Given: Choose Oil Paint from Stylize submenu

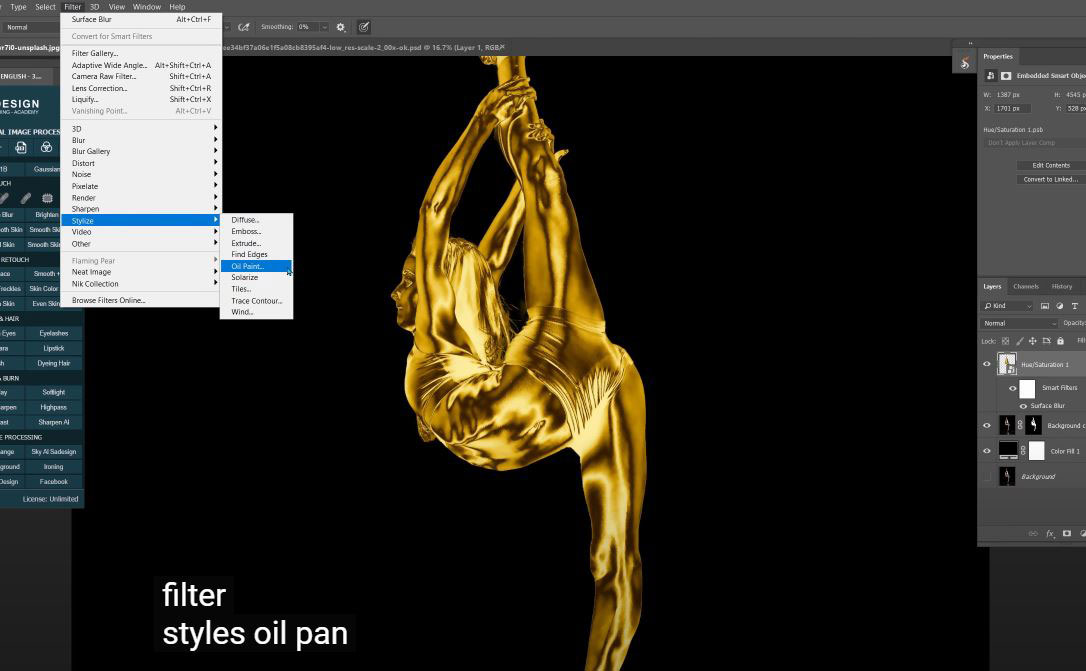Looking at the screenshot, I should tap(256, 266).
